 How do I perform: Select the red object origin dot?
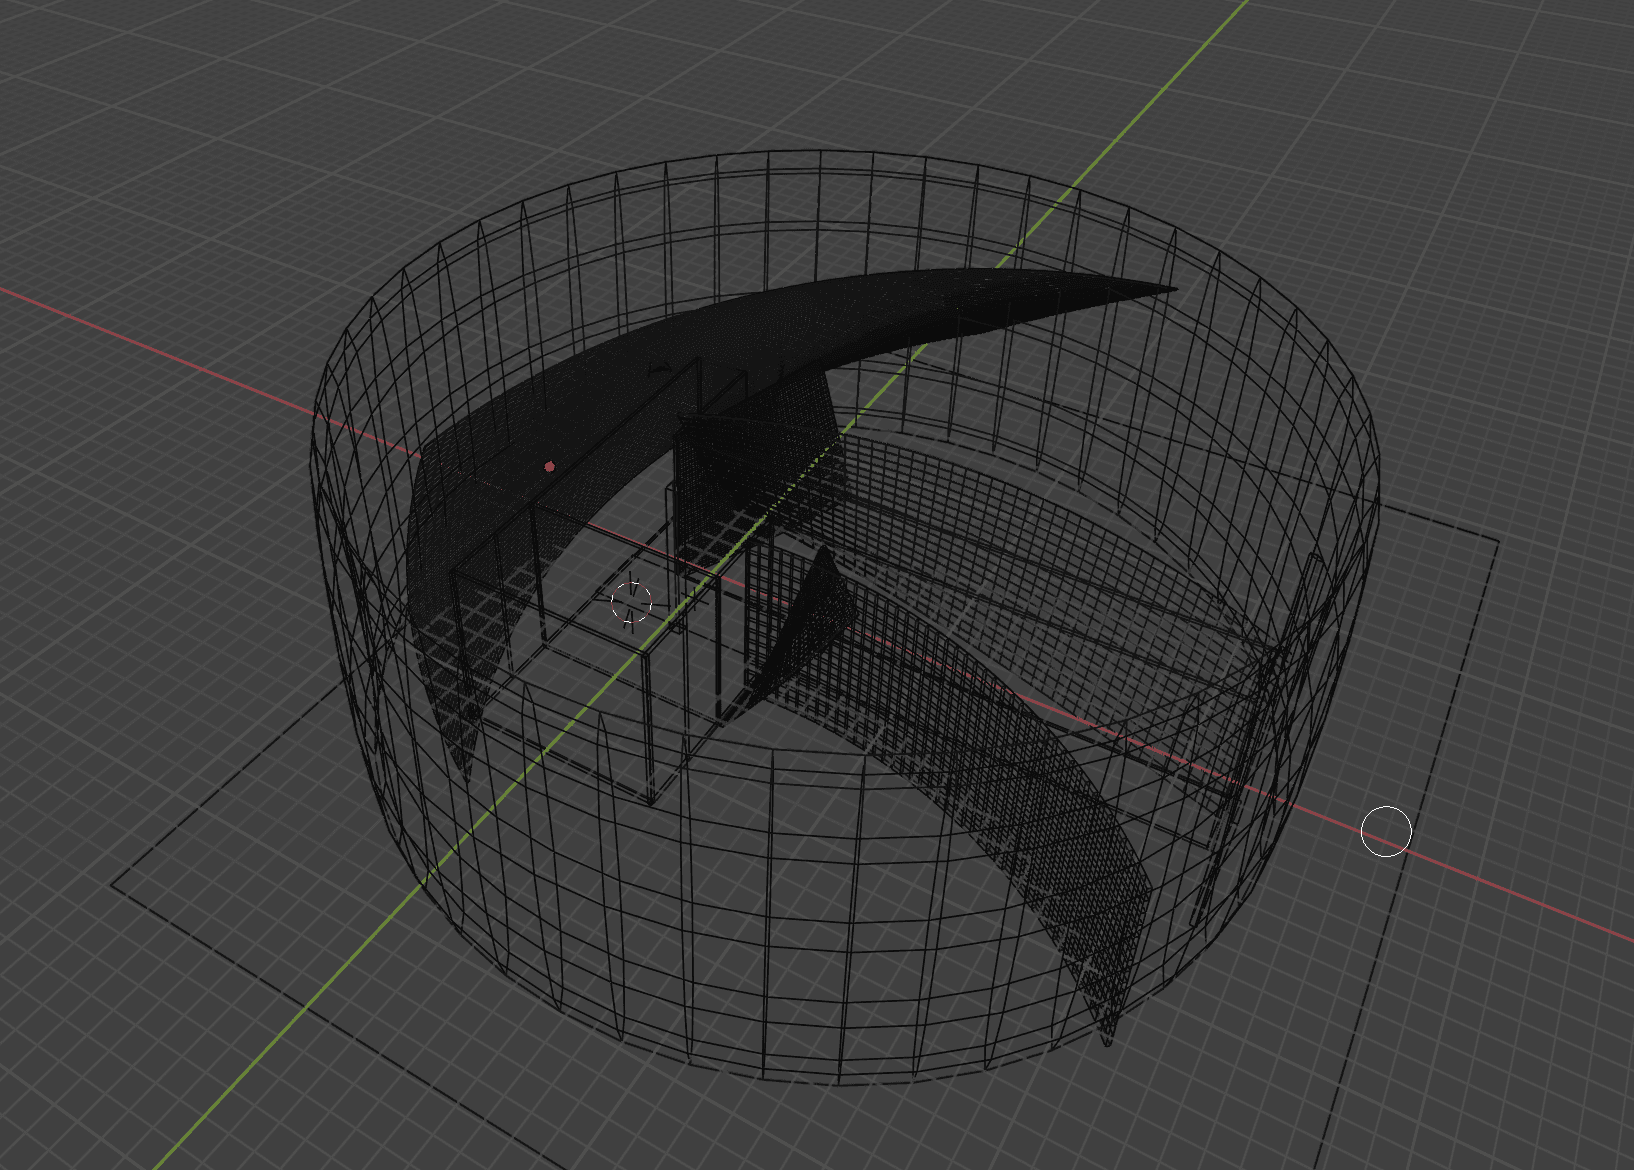[549, 466]
